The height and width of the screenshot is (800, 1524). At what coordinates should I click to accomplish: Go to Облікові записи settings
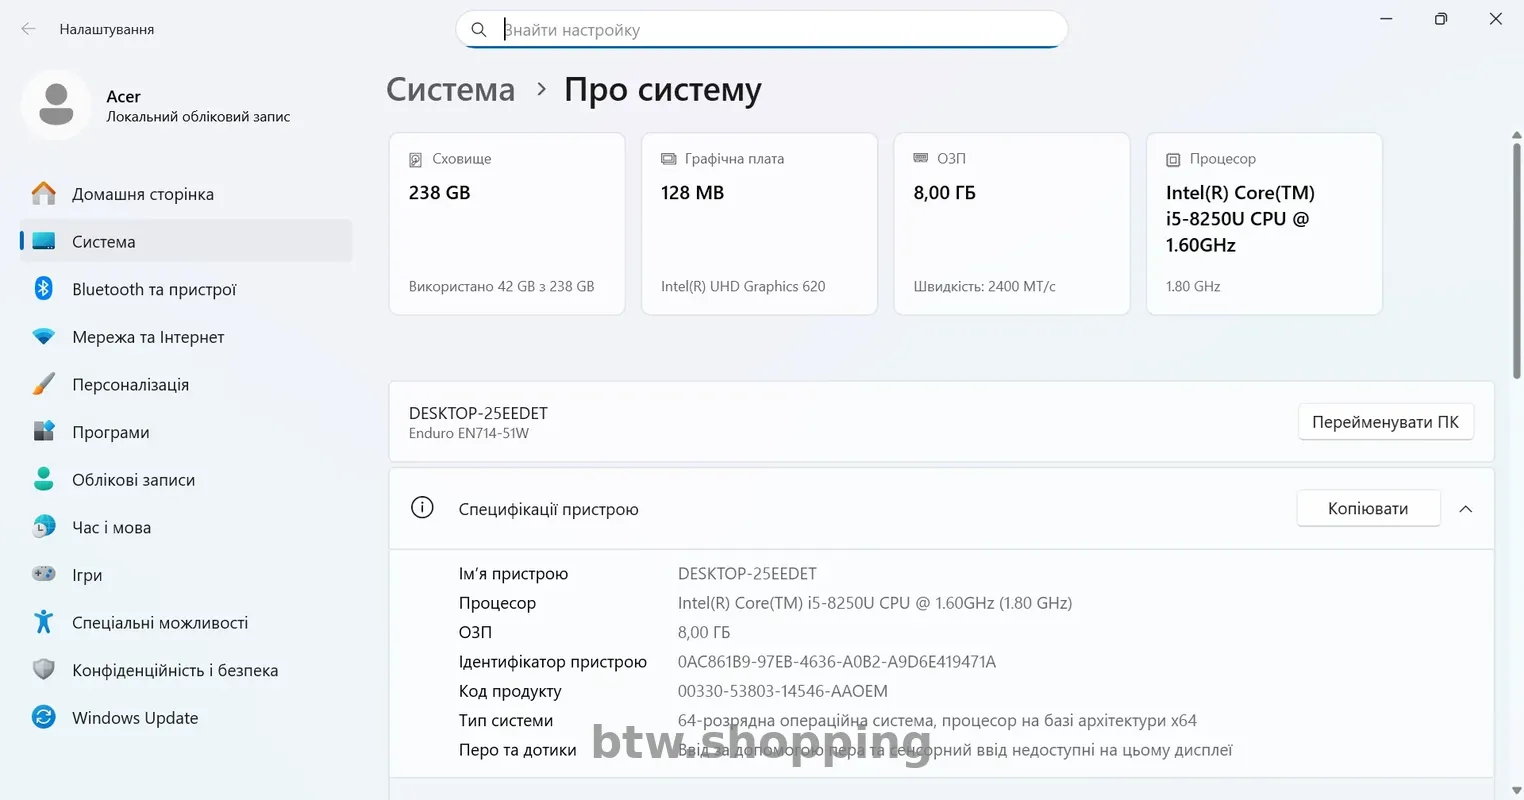(x=133, y=480)
